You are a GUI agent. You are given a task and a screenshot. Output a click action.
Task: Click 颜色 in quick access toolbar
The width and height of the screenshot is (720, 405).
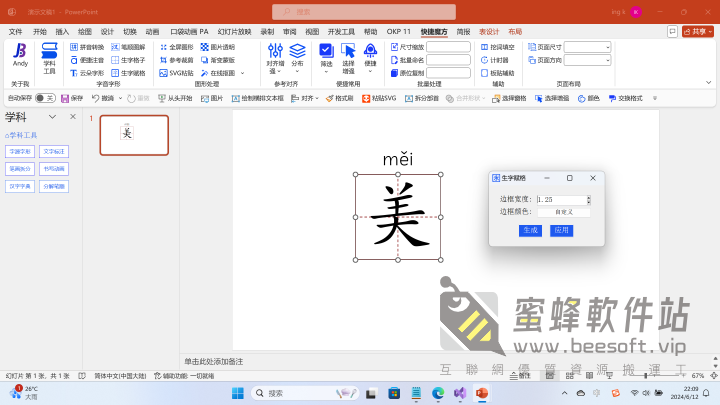coord(589,98)
